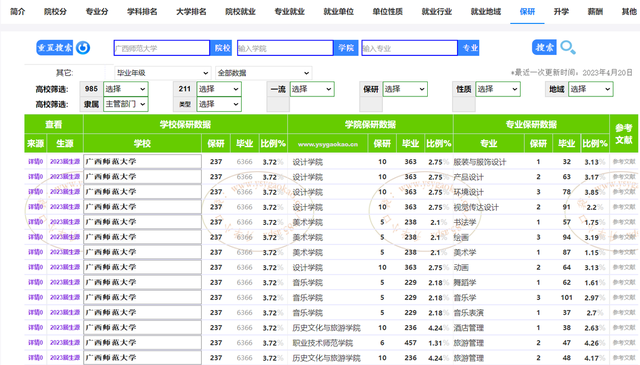Image resolution: width=640 pixels, height=365 pixels.
Task: Click 广西师范大学 school field in 音乐学 row
Action: coord(142,297)
